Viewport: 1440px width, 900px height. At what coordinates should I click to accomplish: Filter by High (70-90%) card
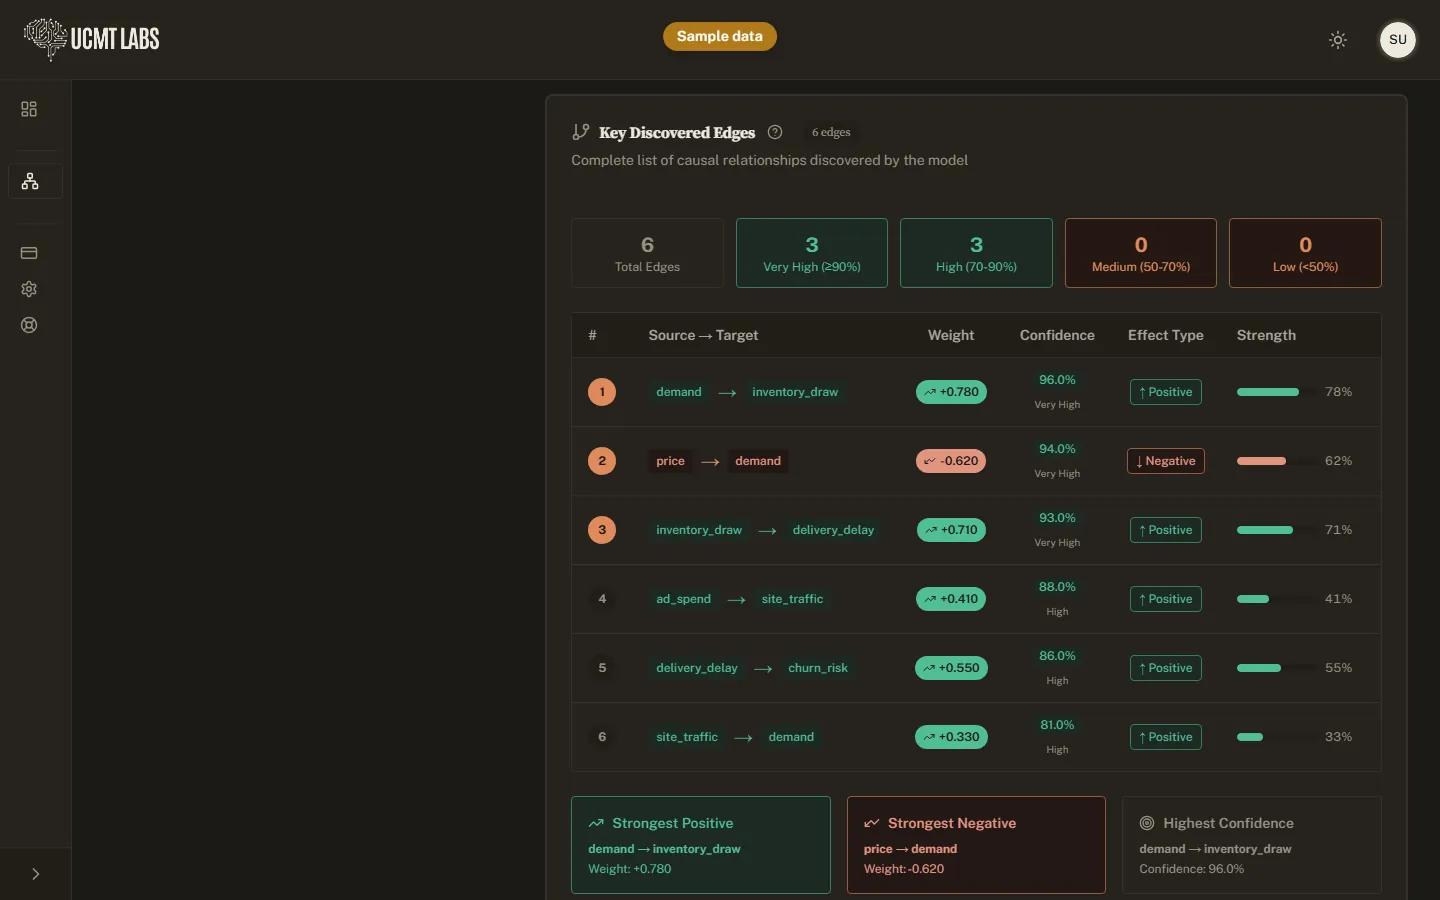976,253
